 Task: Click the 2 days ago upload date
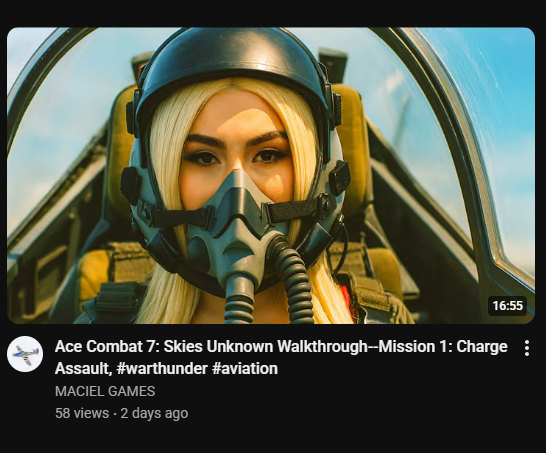(x=154, y=413)
